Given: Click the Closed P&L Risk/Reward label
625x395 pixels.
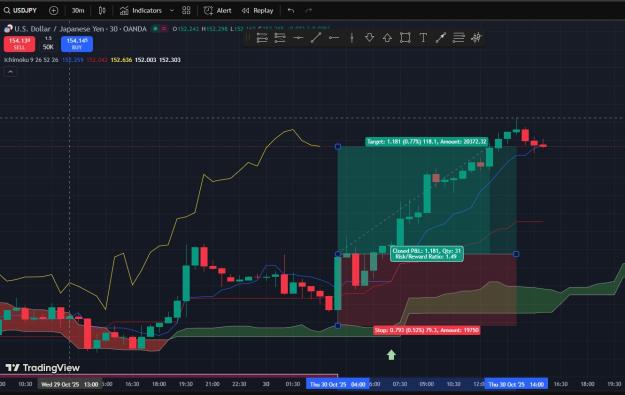Looking at the screenshot, I should click(x=426, y=254).
